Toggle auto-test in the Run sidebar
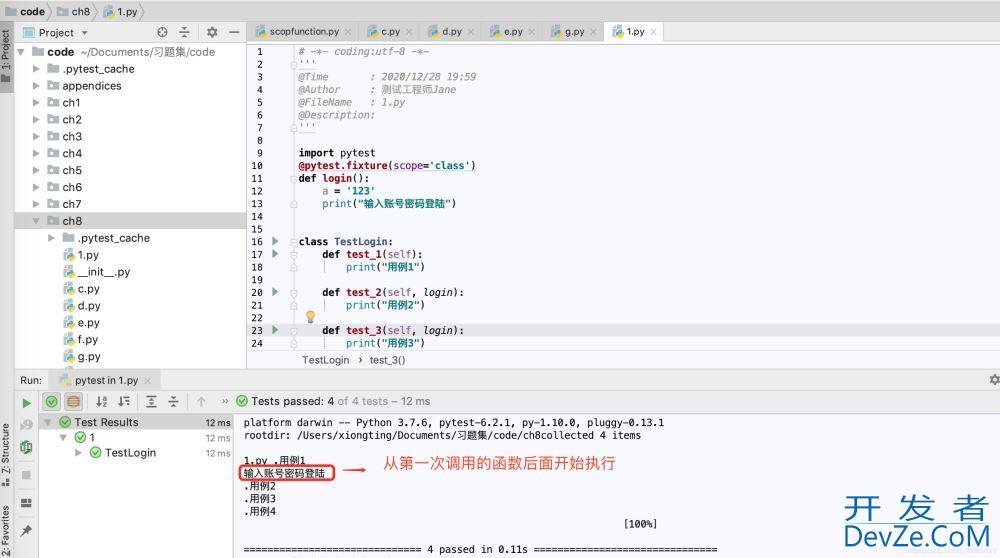Image resolution: width=1000 pixels, height=558 pixels. [x=26, y=447]
